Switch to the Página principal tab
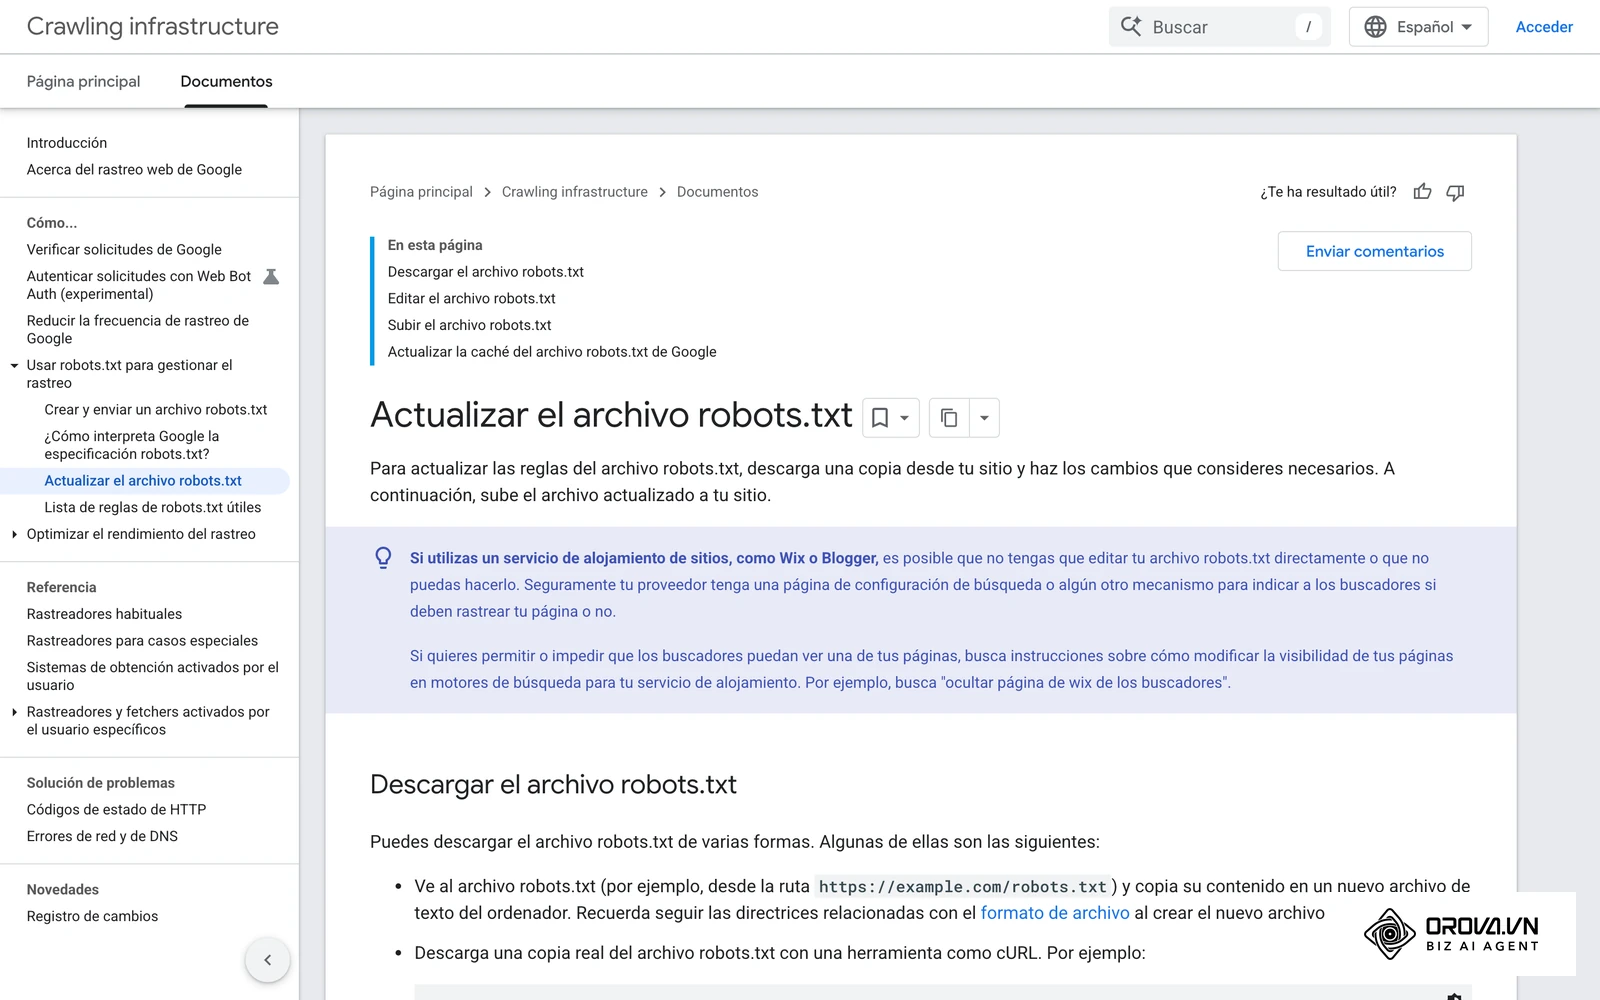Screen dimensions: 1600x1000 [83, 81]
